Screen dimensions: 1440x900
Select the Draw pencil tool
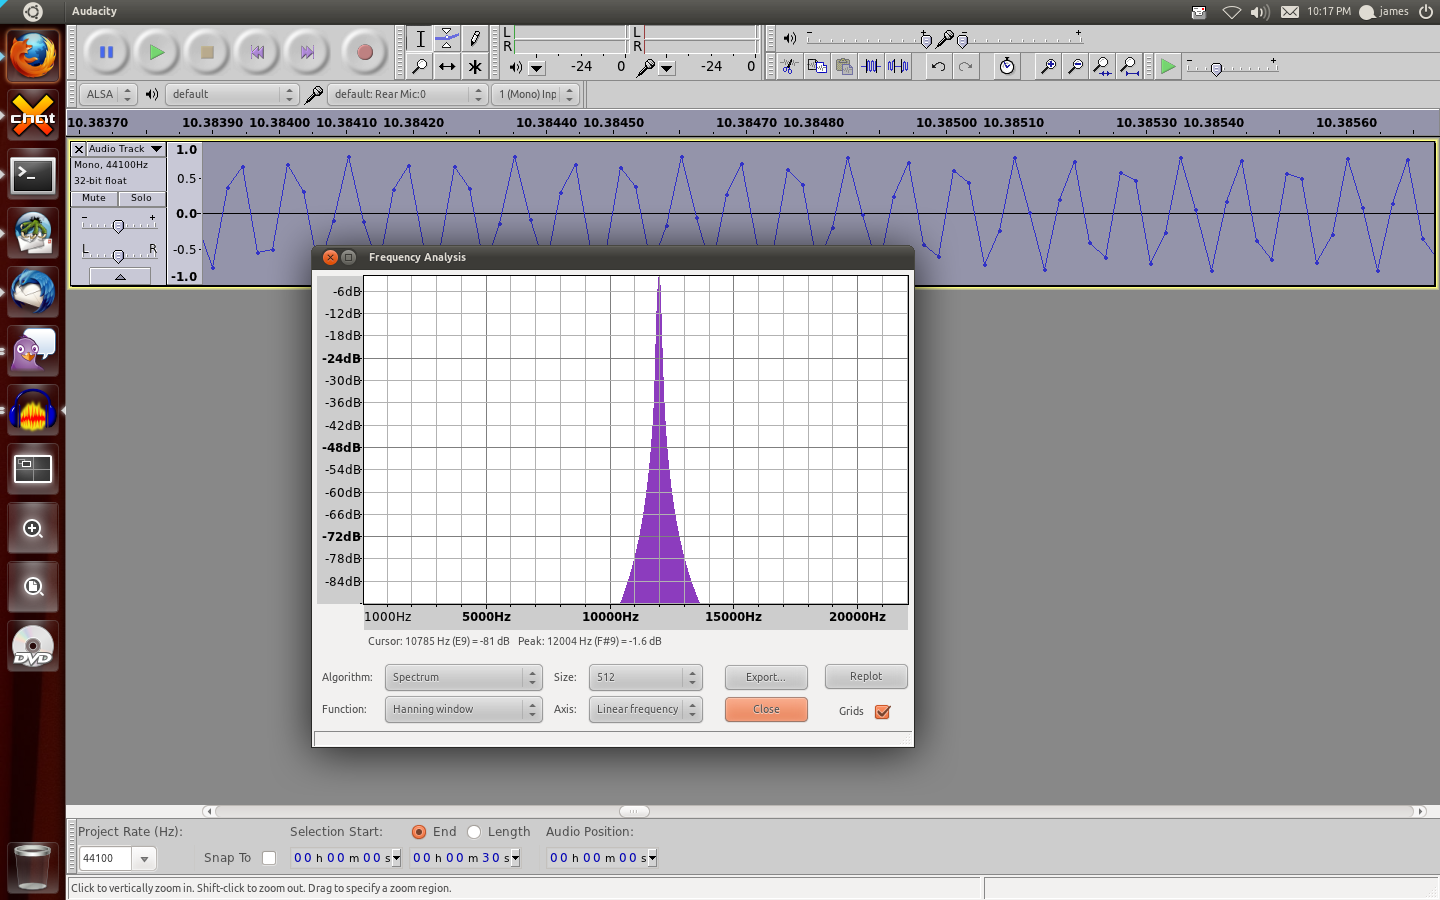pos(475,39)
